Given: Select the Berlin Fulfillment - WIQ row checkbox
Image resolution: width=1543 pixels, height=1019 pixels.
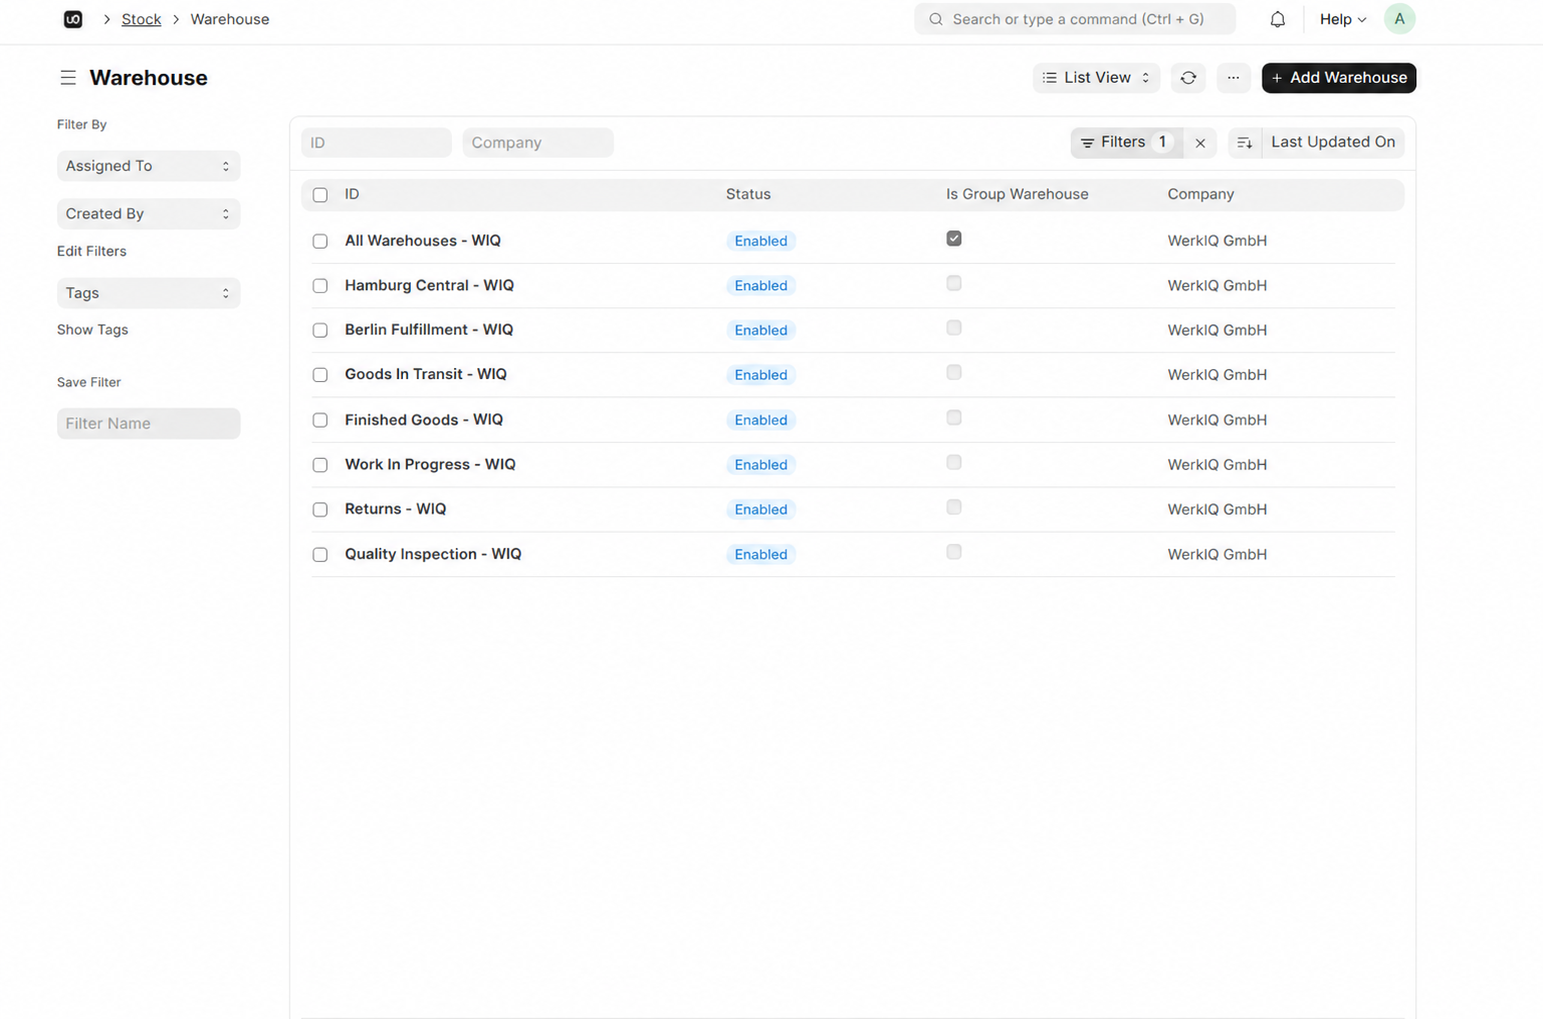Looking at the screenshot, I should (320, 330).
